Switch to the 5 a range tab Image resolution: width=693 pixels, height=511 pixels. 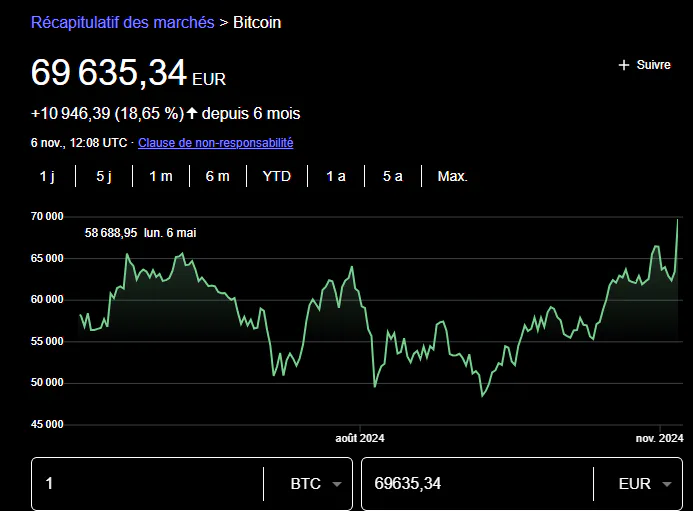392,176
